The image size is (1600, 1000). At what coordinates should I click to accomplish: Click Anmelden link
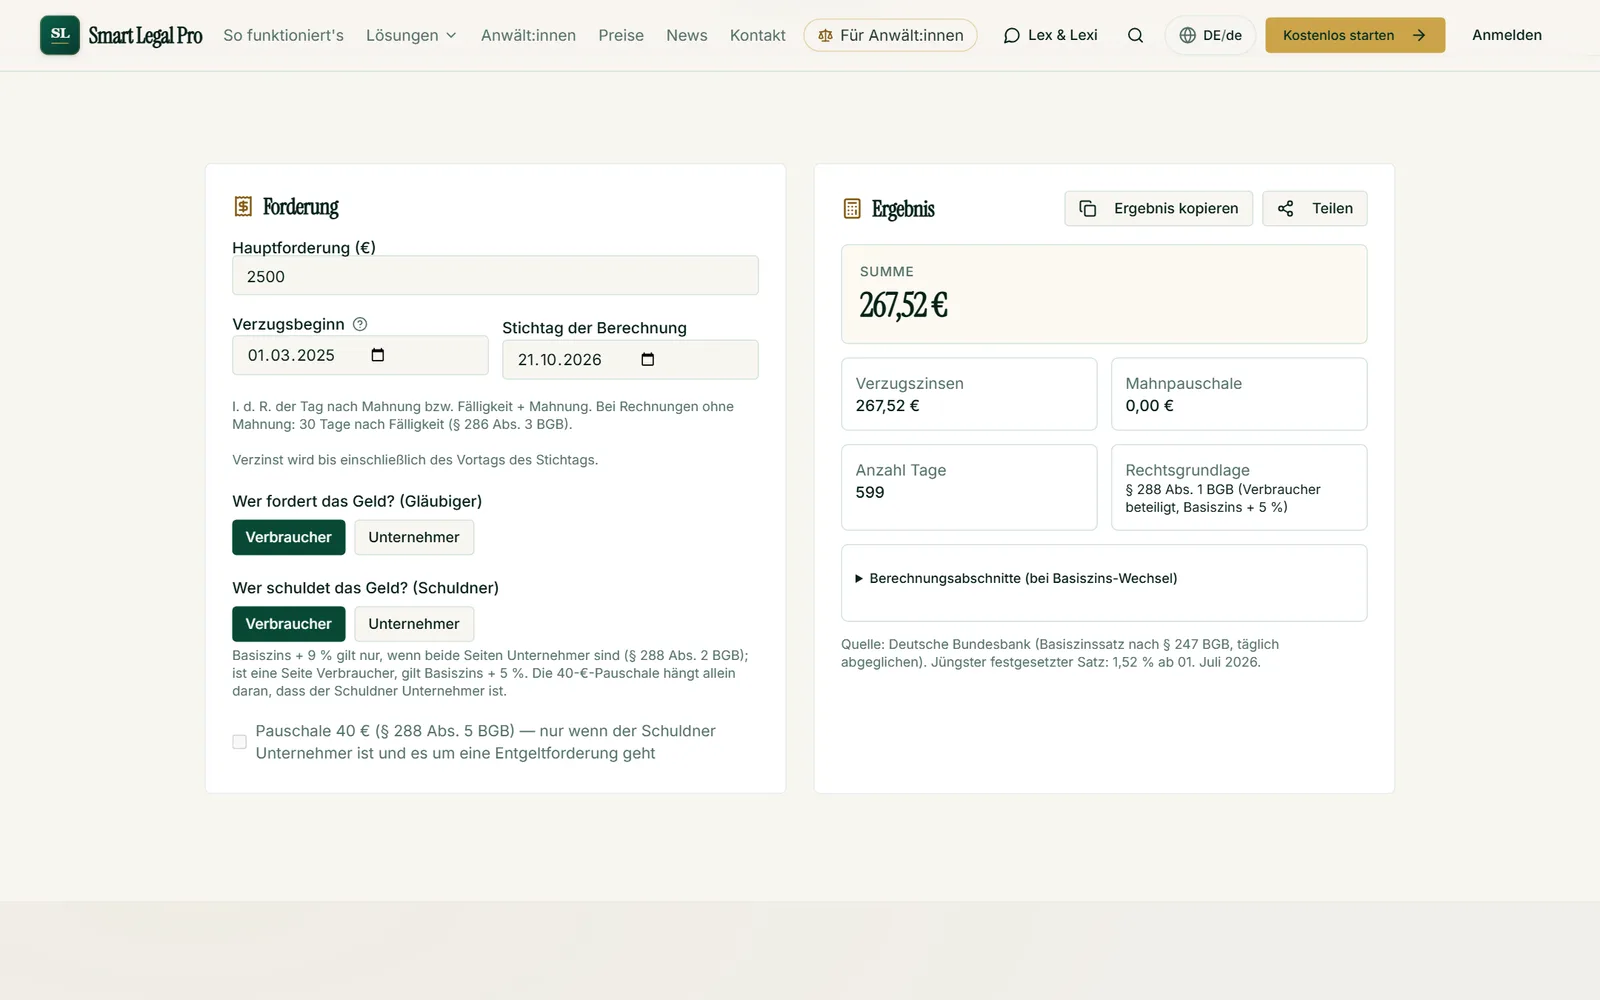tap(1507, 35)
